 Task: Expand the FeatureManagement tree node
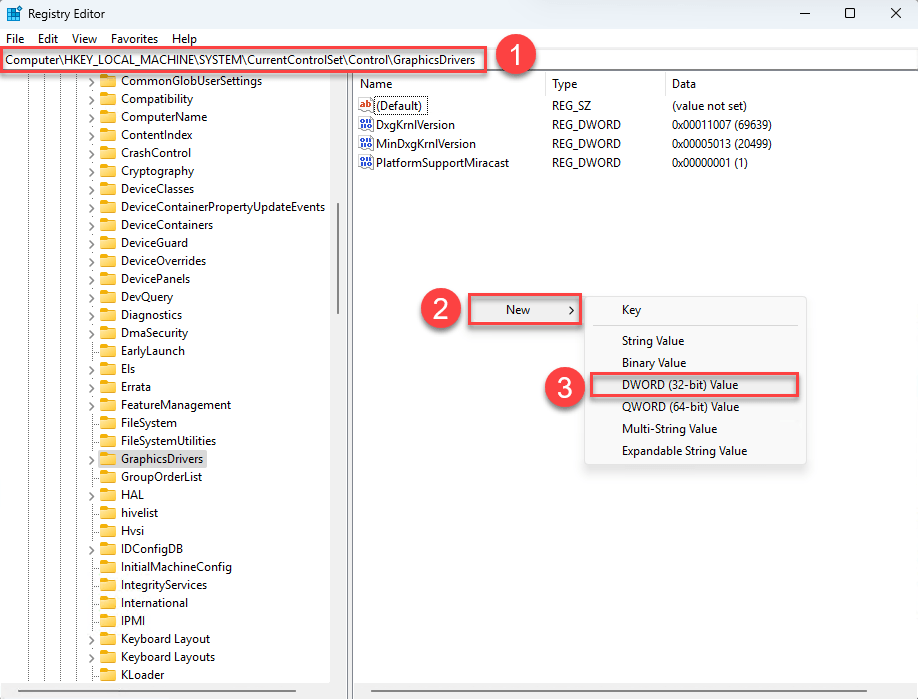click(91, 405)
